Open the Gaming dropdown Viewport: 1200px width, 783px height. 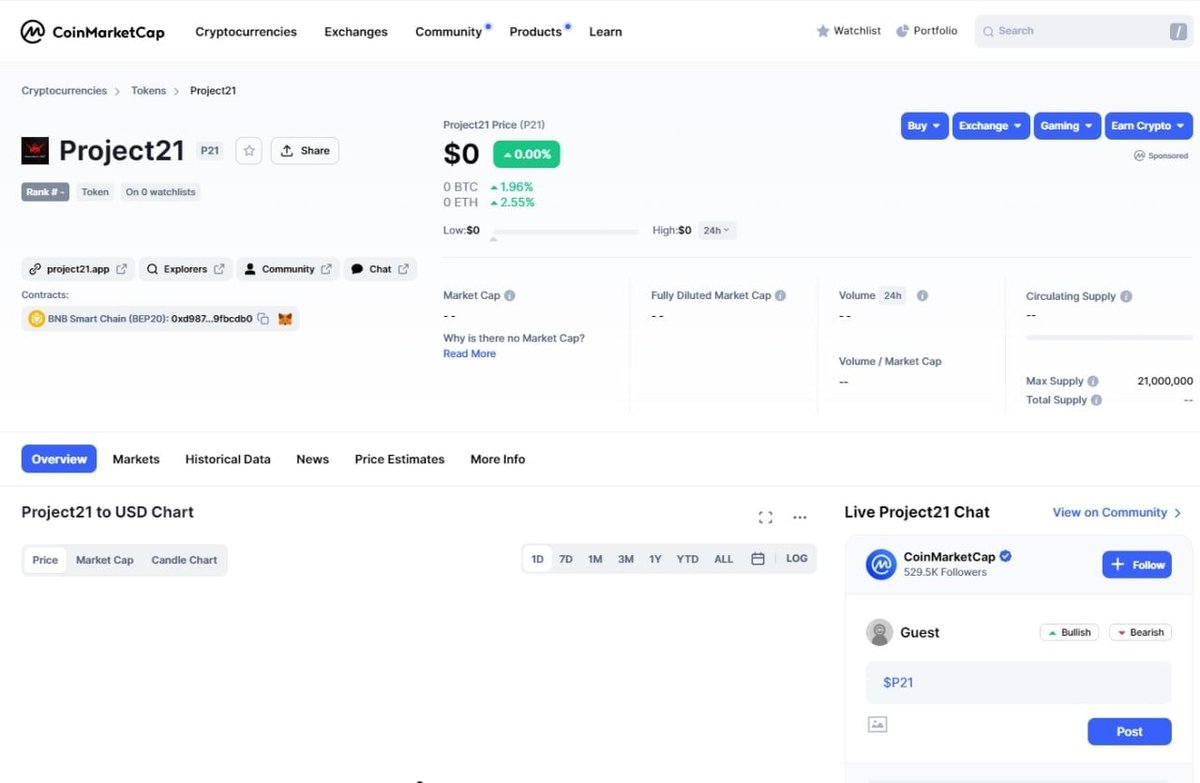(x=1067, y=126)
